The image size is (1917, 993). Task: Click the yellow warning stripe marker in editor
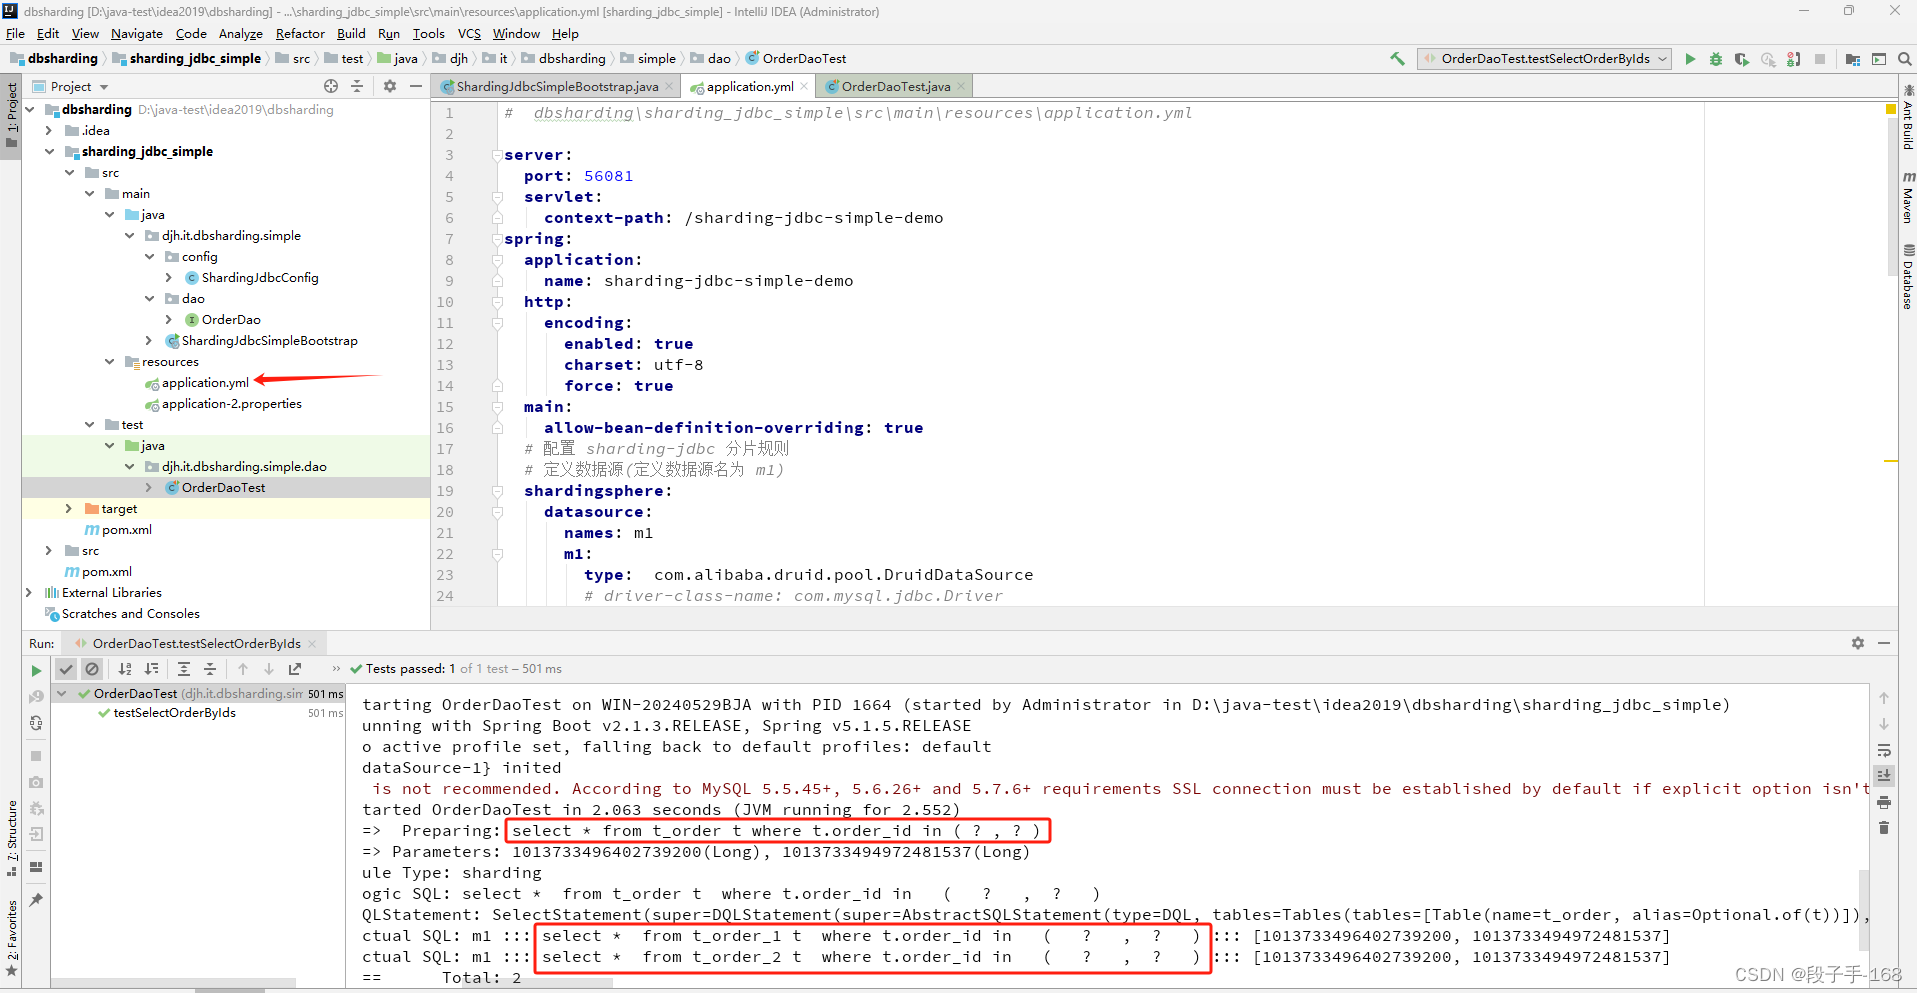[x=1891, y=461]
